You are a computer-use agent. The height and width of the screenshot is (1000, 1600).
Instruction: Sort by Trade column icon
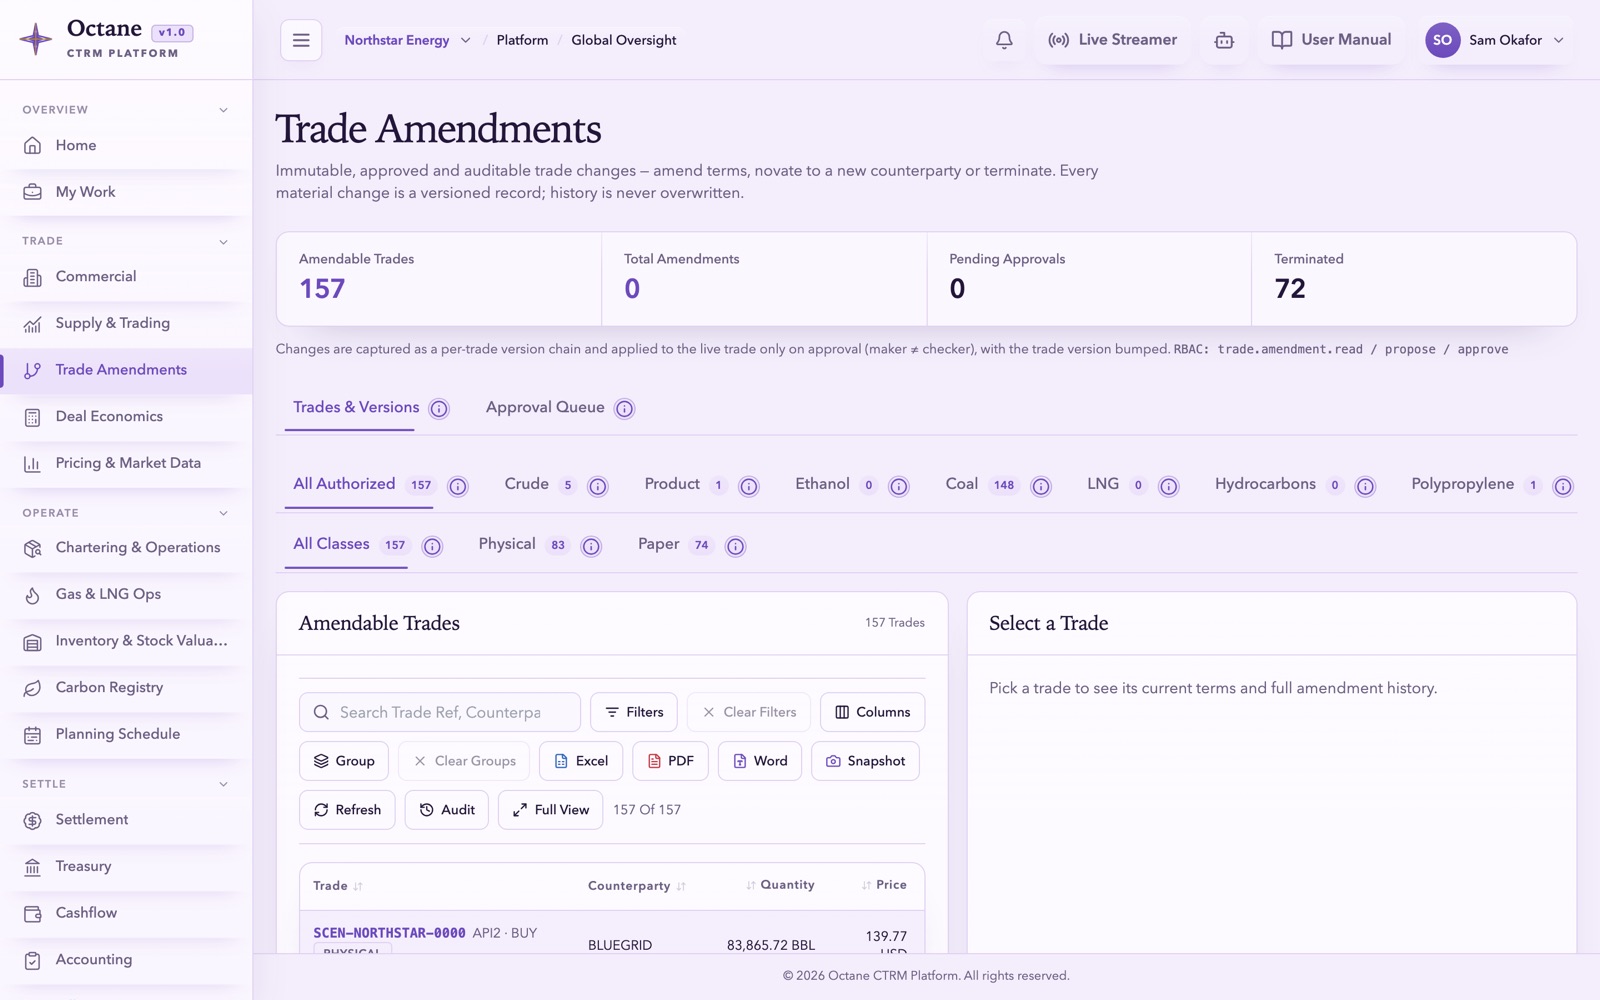(x=358, y=887)
